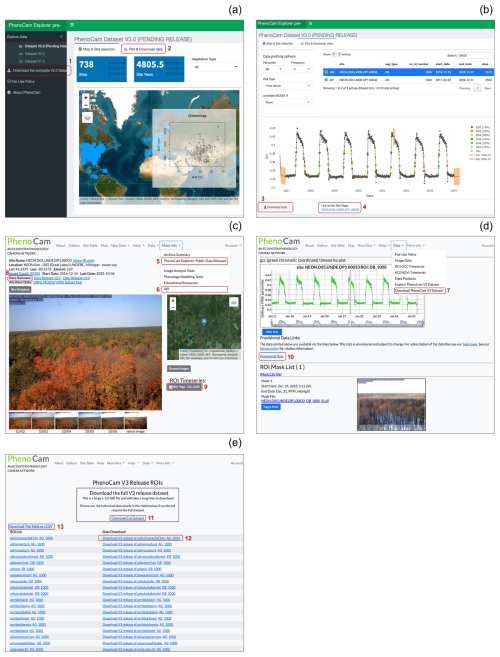Click the PNG Plot button in panel (d)
This screenshot has height=657, width=500.
272,332
